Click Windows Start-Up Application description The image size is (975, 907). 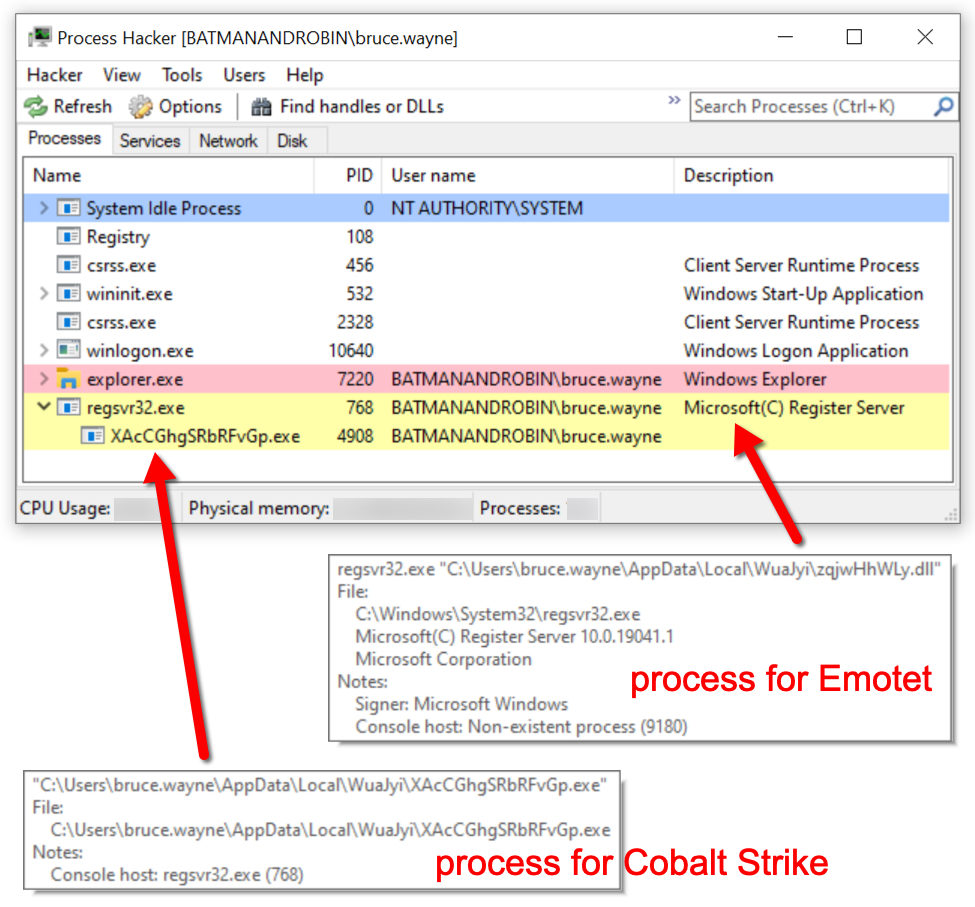point(803,293)
